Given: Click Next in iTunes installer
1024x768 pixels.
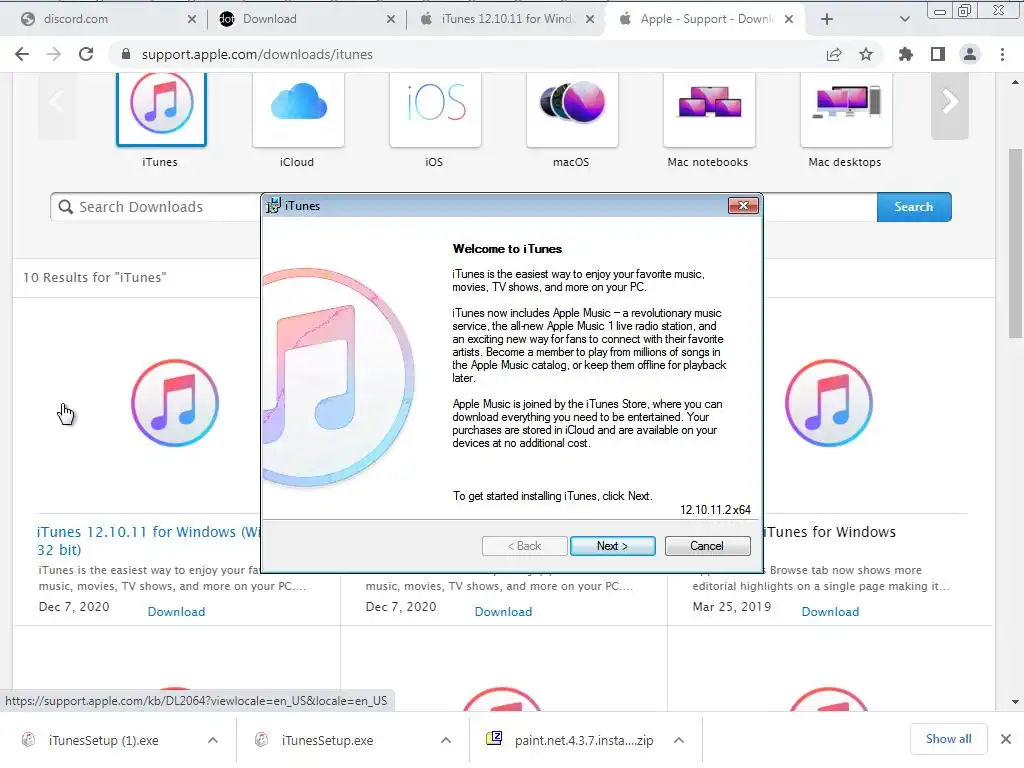Looking at the screenshot, I should point(612,546).
